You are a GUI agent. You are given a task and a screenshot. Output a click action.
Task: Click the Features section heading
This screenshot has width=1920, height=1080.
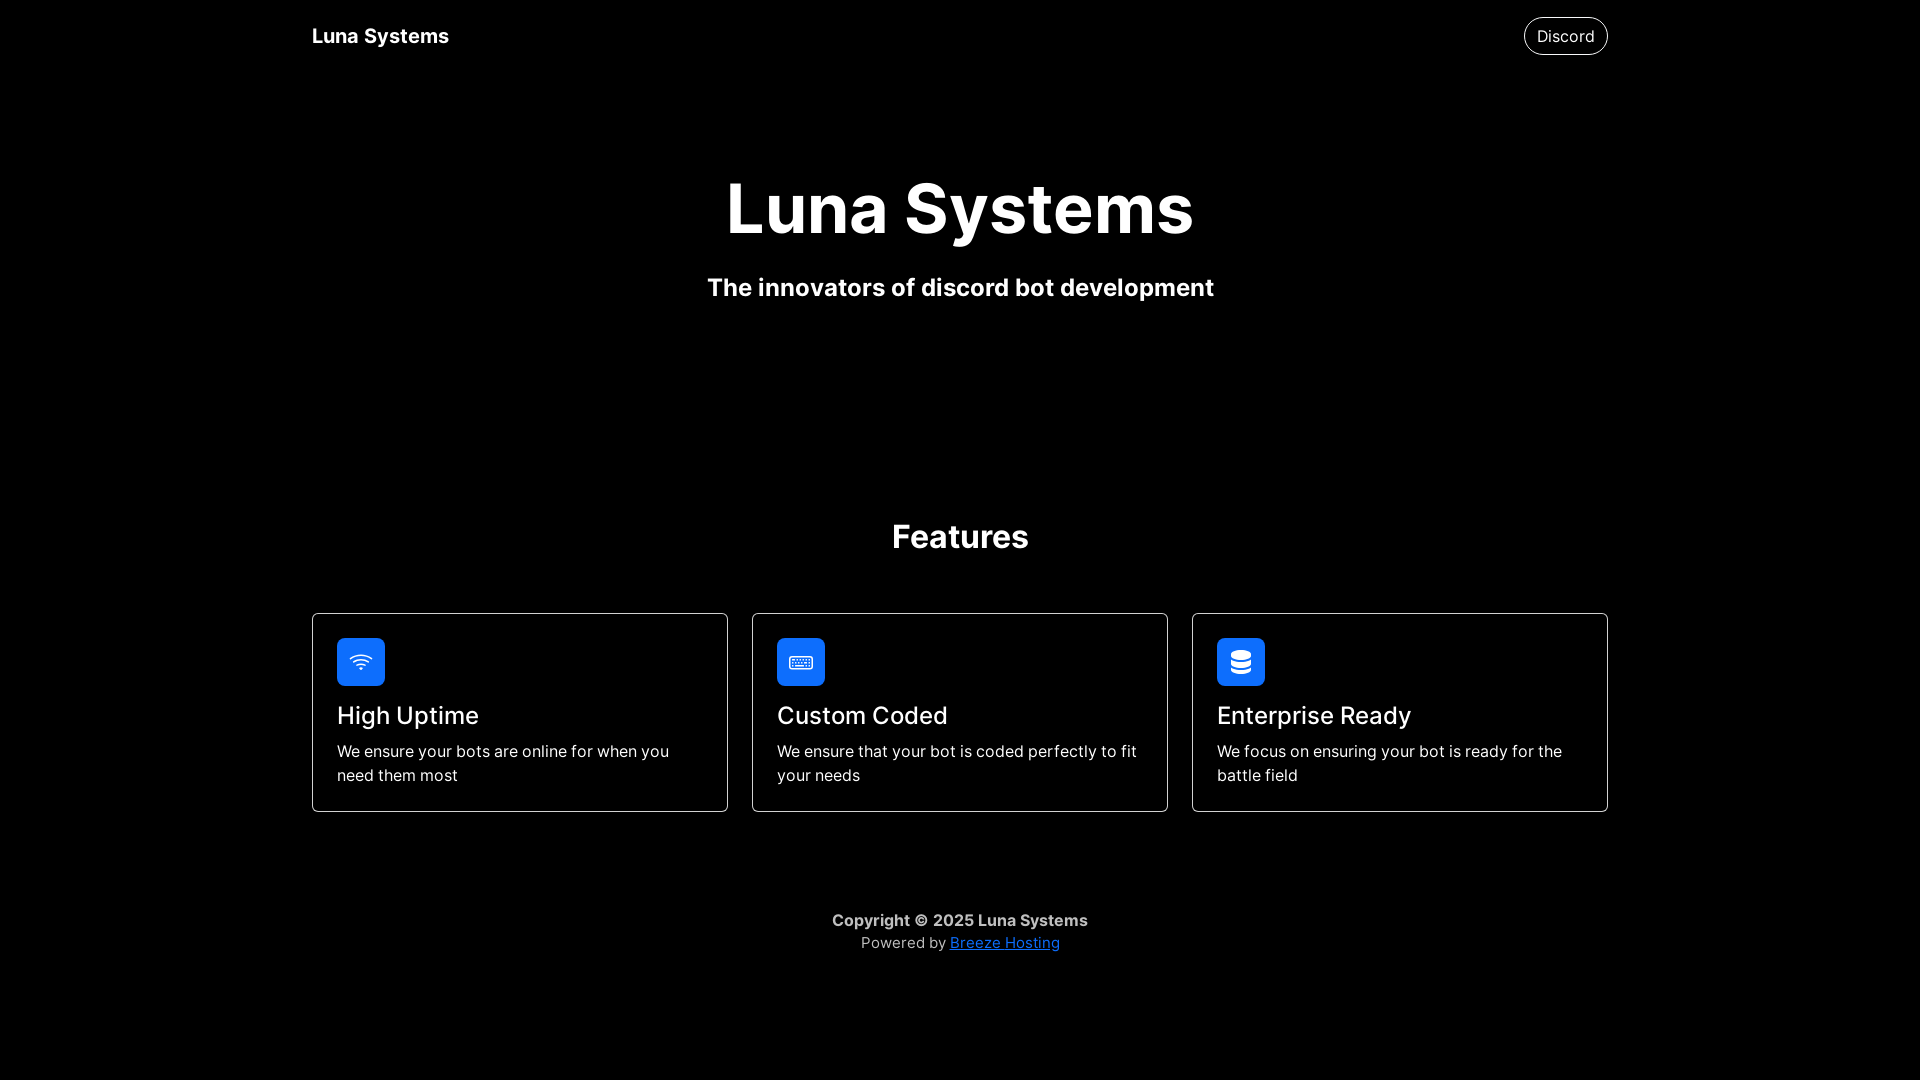coord(960,537)
